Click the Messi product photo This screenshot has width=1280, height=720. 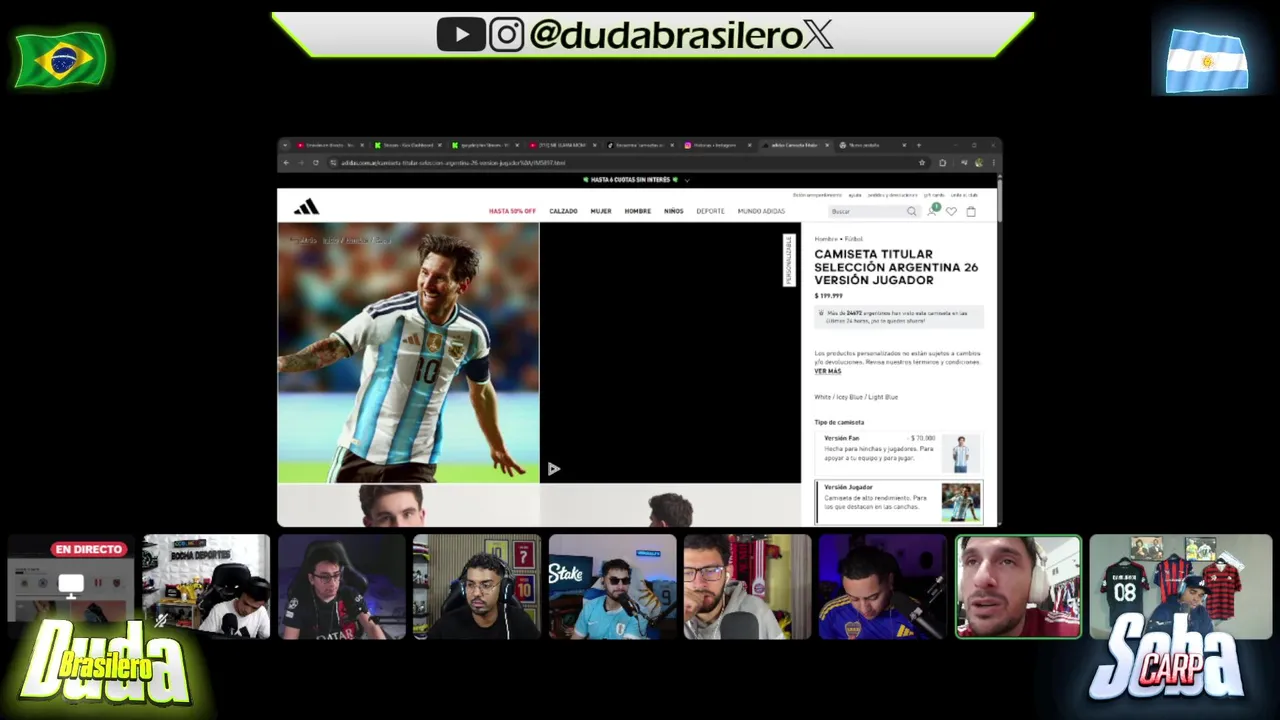click(x=408, y=353)
